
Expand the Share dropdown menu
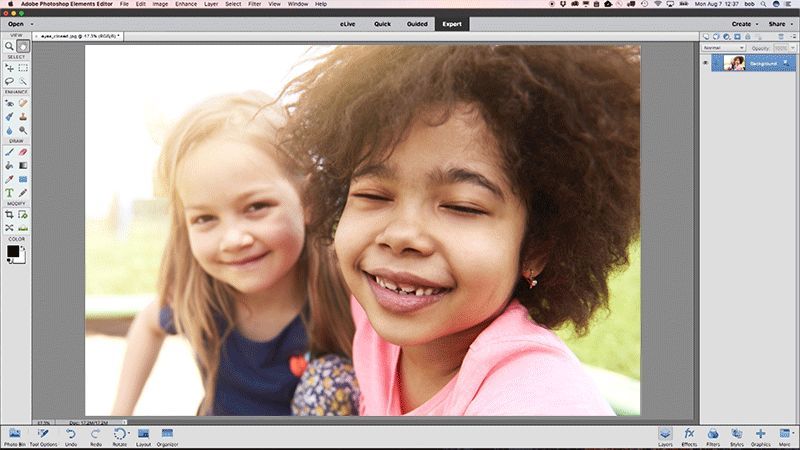[779, 23]
